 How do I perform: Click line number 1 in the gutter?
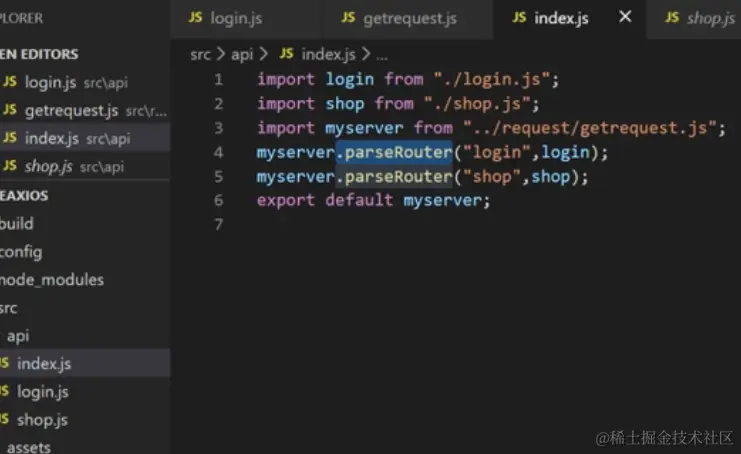tap(218, 79)
